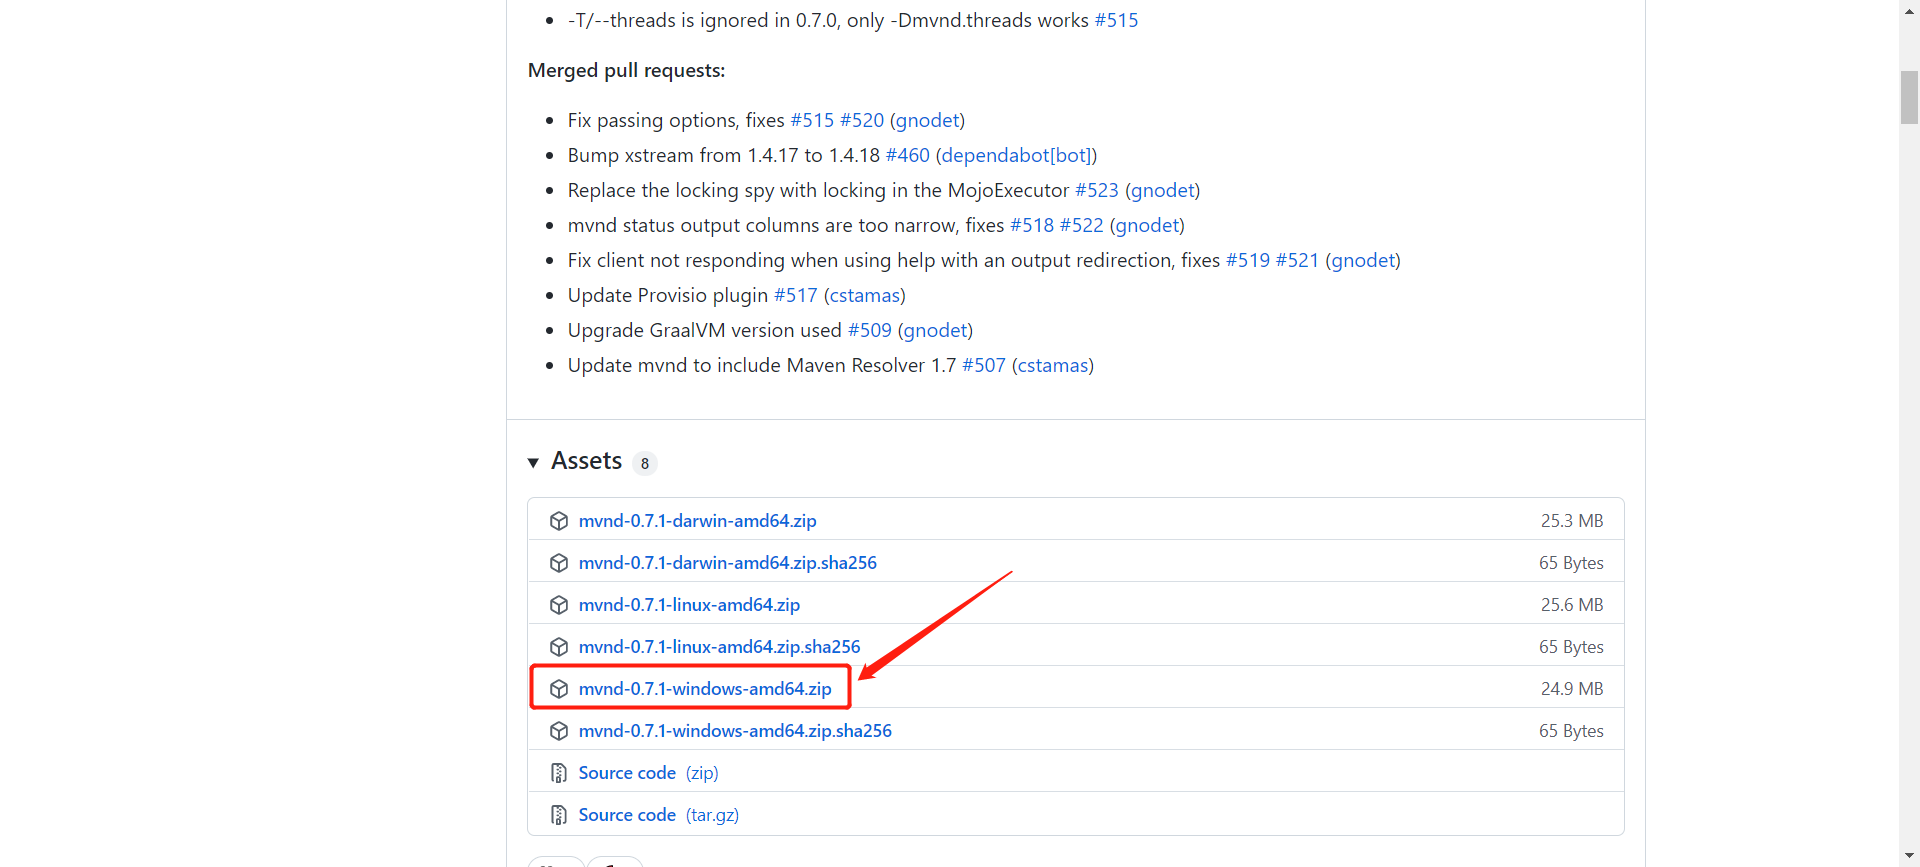Viewport: 1920px width, 867px height.
Task: Open issue #519 output redirection
Action: pyautogui.click(x=1248, y=260)
